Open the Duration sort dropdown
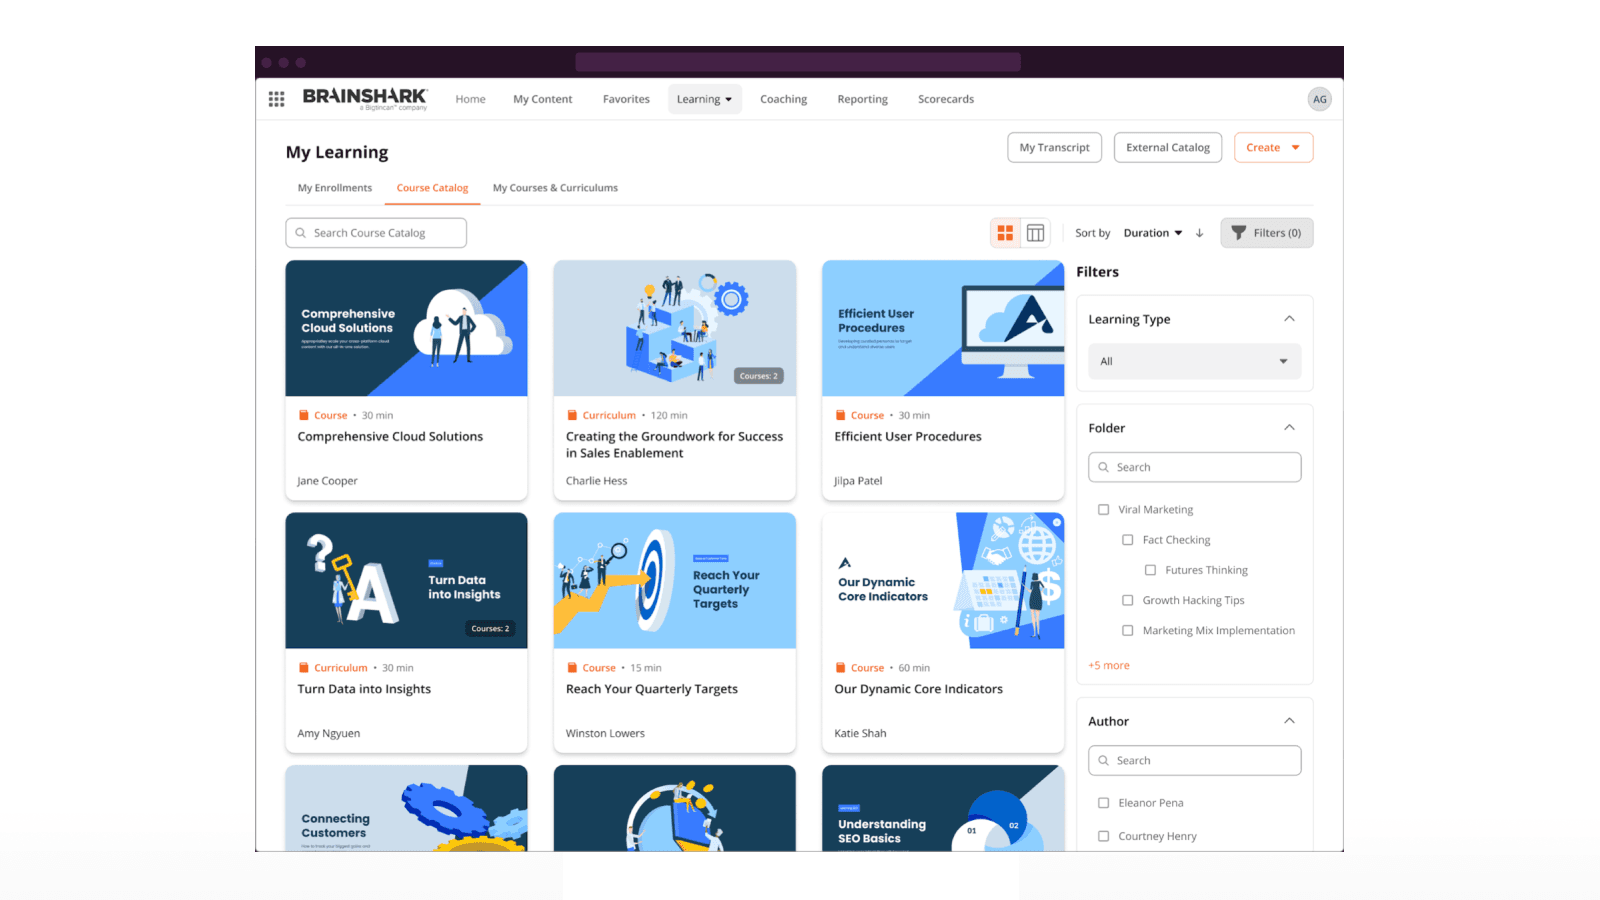Image resolution: width=1600 pixels, height=900 pixels. [1152, 232]
